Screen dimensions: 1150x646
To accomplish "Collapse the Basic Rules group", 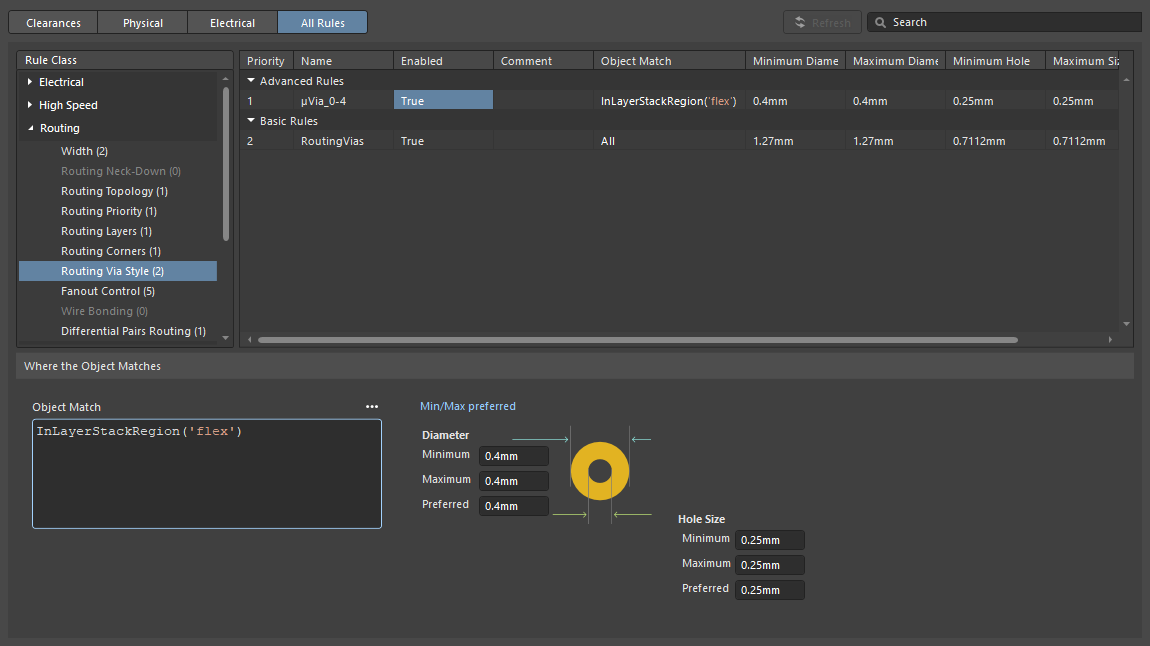I will tap(251, 121).
